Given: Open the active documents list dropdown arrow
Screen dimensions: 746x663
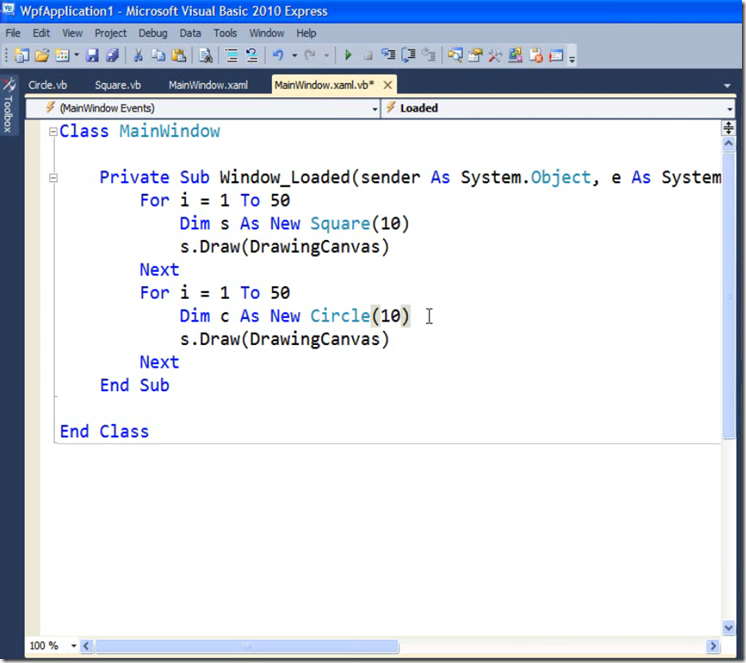Looking at the screenshot, I should pyautogui.click(x=727, y=86).
